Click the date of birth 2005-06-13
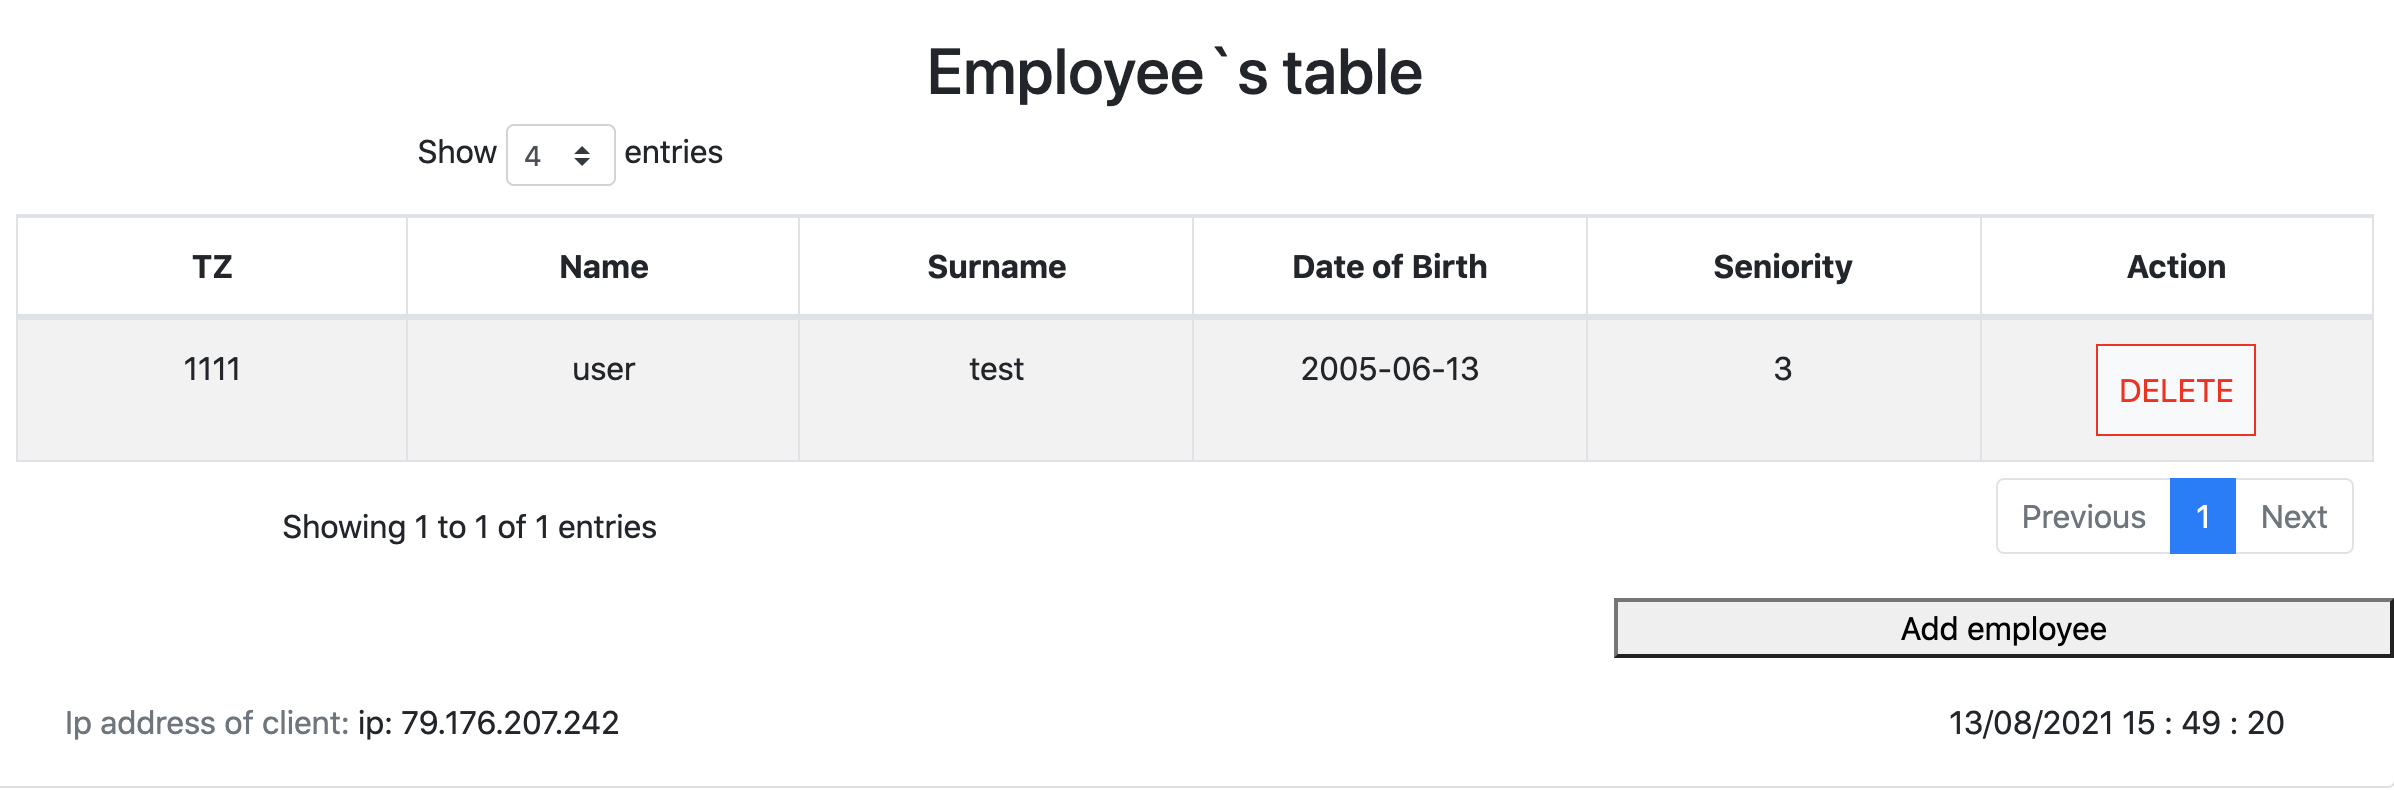 (1389, 369)
